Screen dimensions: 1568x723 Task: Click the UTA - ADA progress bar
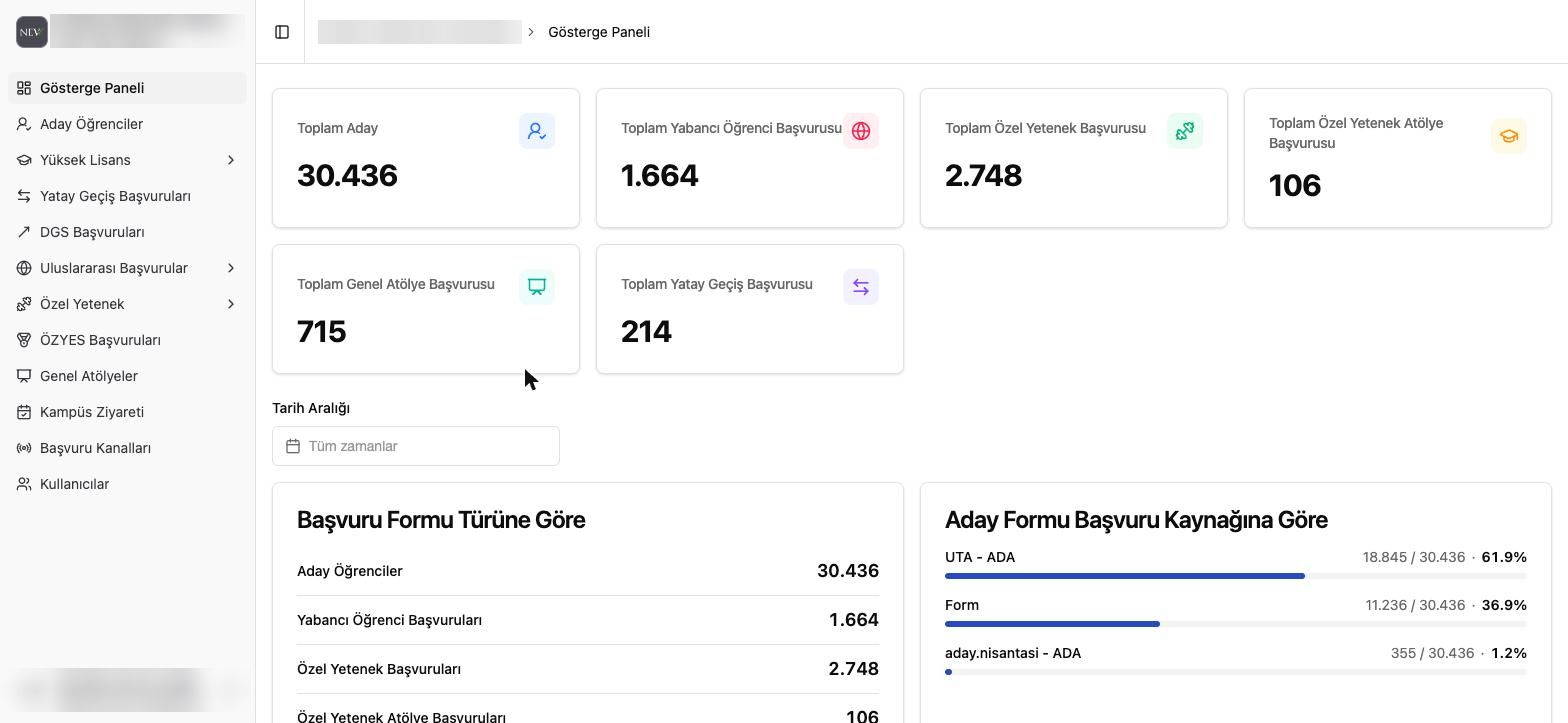(1236, 576)
